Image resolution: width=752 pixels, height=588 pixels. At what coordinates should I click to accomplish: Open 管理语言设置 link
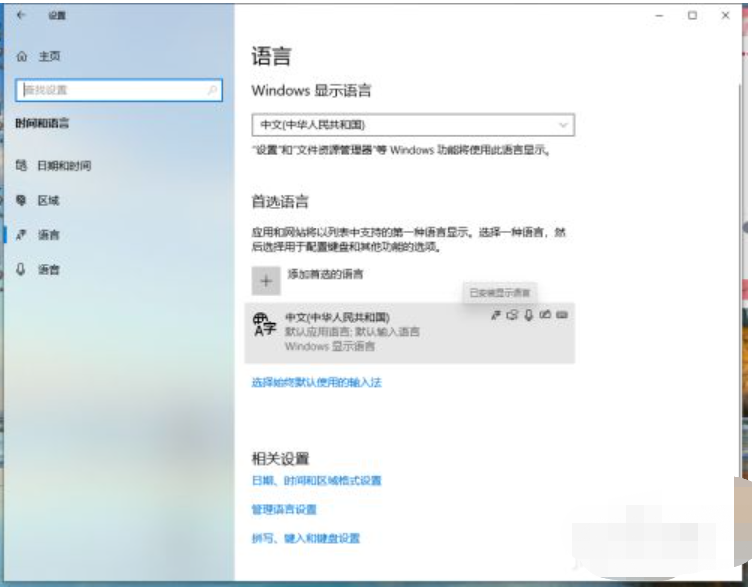pos(284,509)
